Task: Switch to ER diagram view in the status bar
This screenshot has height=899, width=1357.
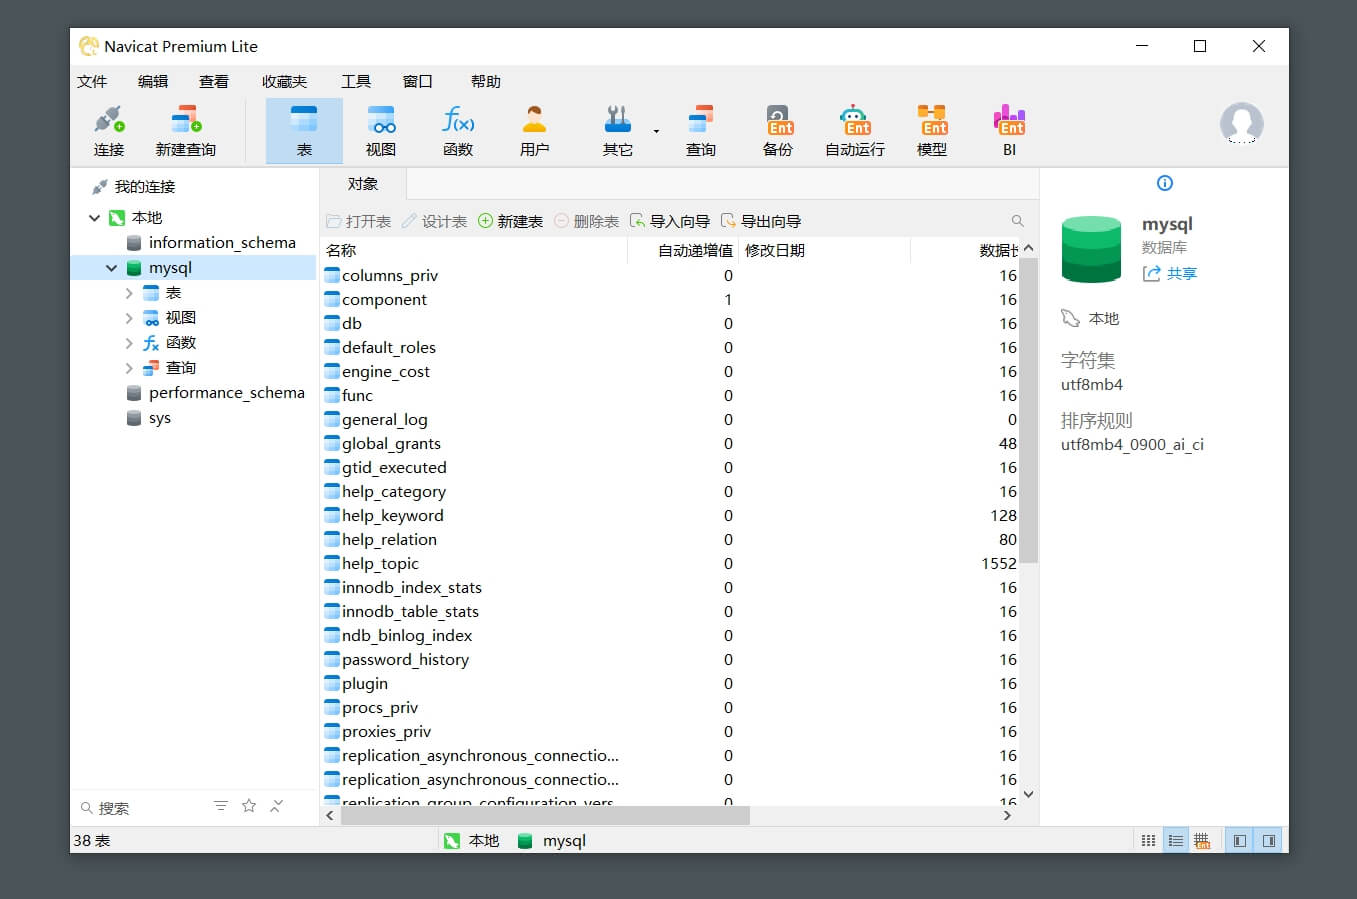Action: 1202,841
